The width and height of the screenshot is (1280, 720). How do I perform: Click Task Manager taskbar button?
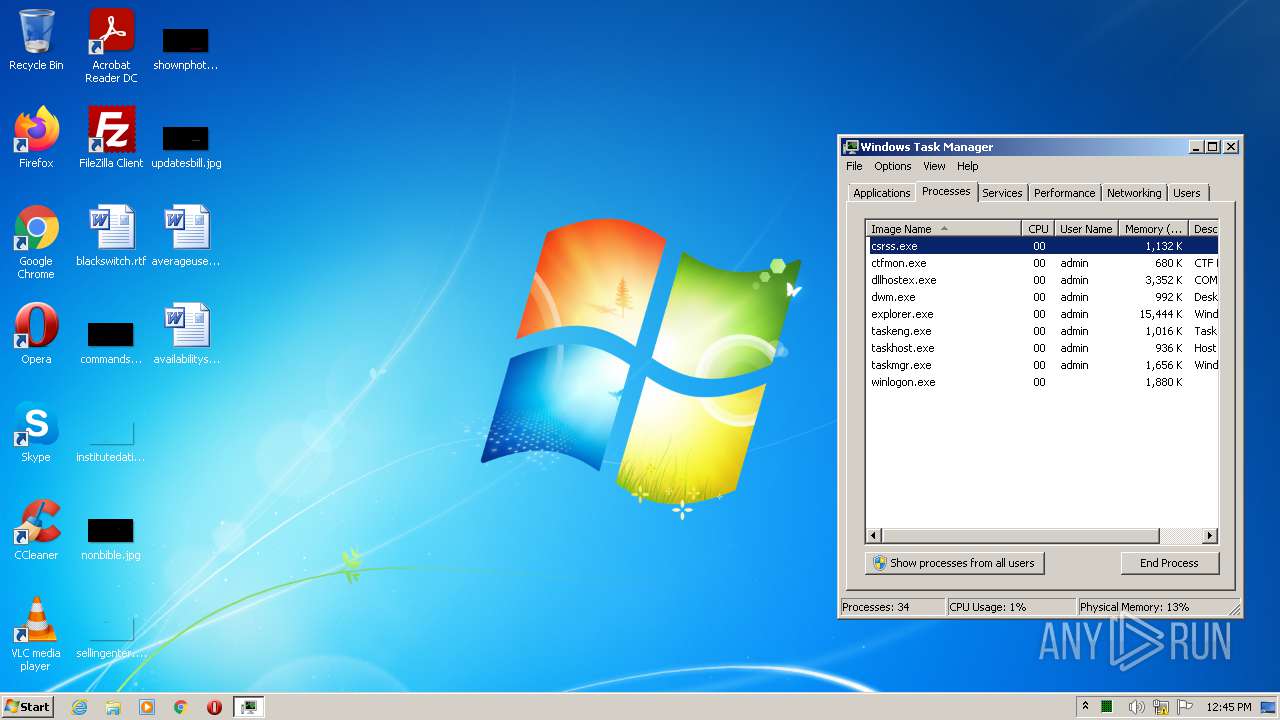[248, 707]
